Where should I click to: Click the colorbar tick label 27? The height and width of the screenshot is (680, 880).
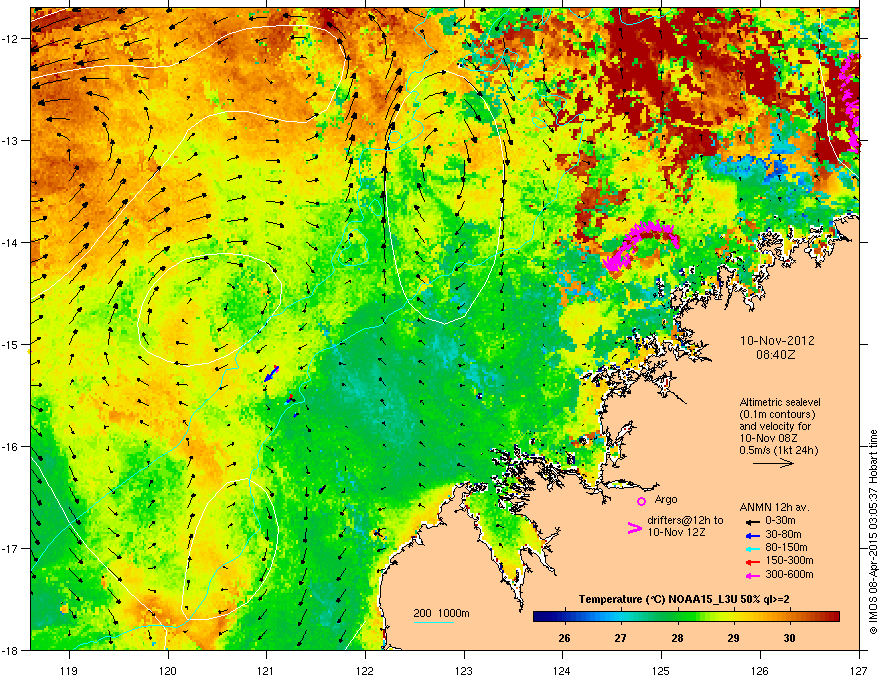621,638
